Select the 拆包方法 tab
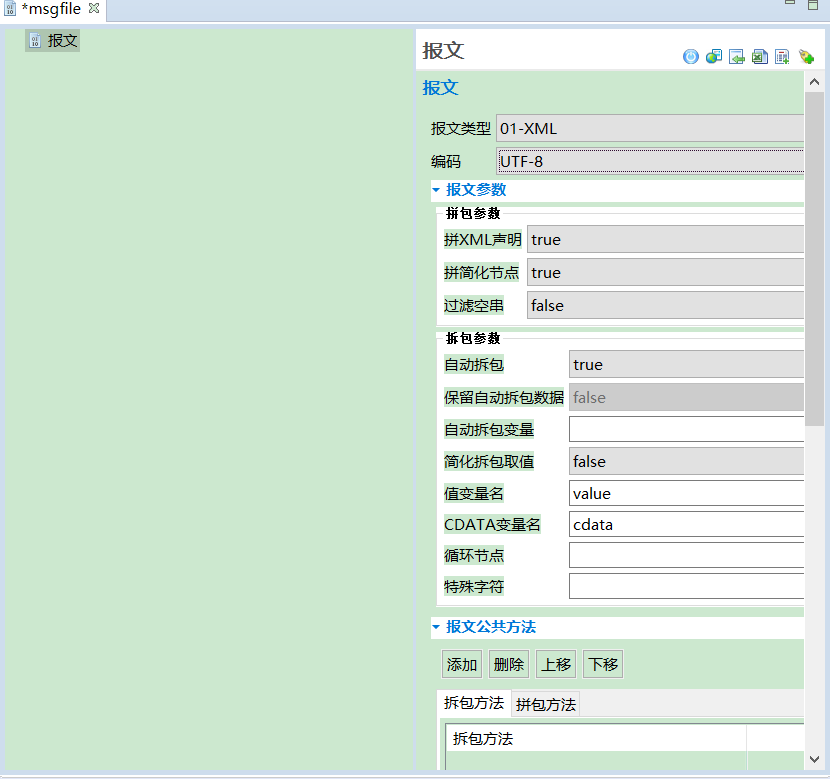Image resolution: width=830 pixels, height=779 pixels. click(474, 703)
